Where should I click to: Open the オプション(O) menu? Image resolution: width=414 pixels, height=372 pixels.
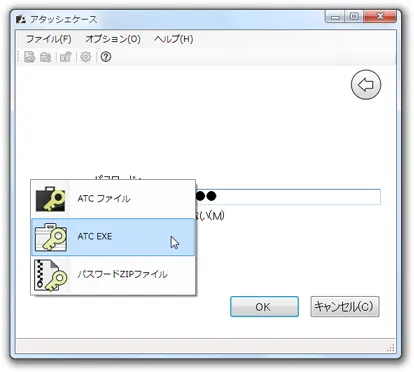pyautogui.click(x=113, y=39)
